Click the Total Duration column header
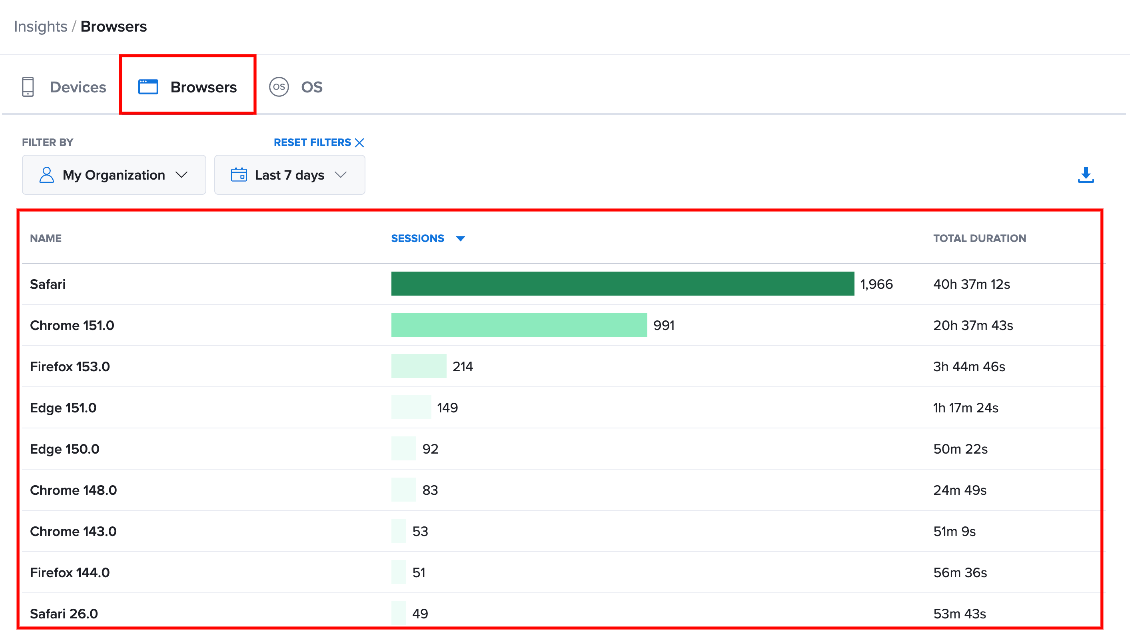 979,238
